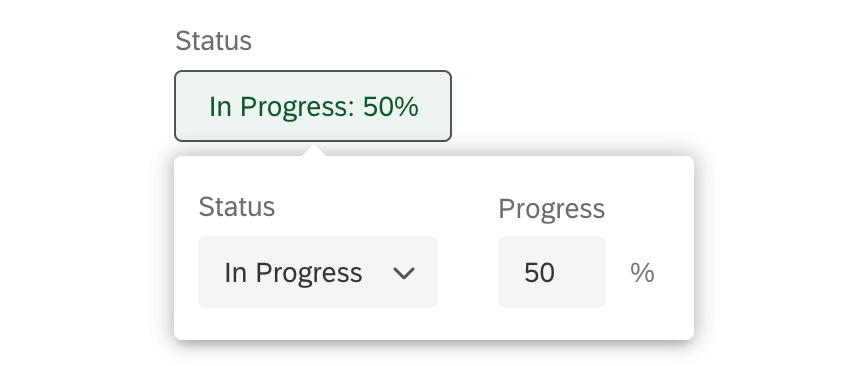
Task: Click the chevron arrow in the Status dropdown
Action: 404,273
